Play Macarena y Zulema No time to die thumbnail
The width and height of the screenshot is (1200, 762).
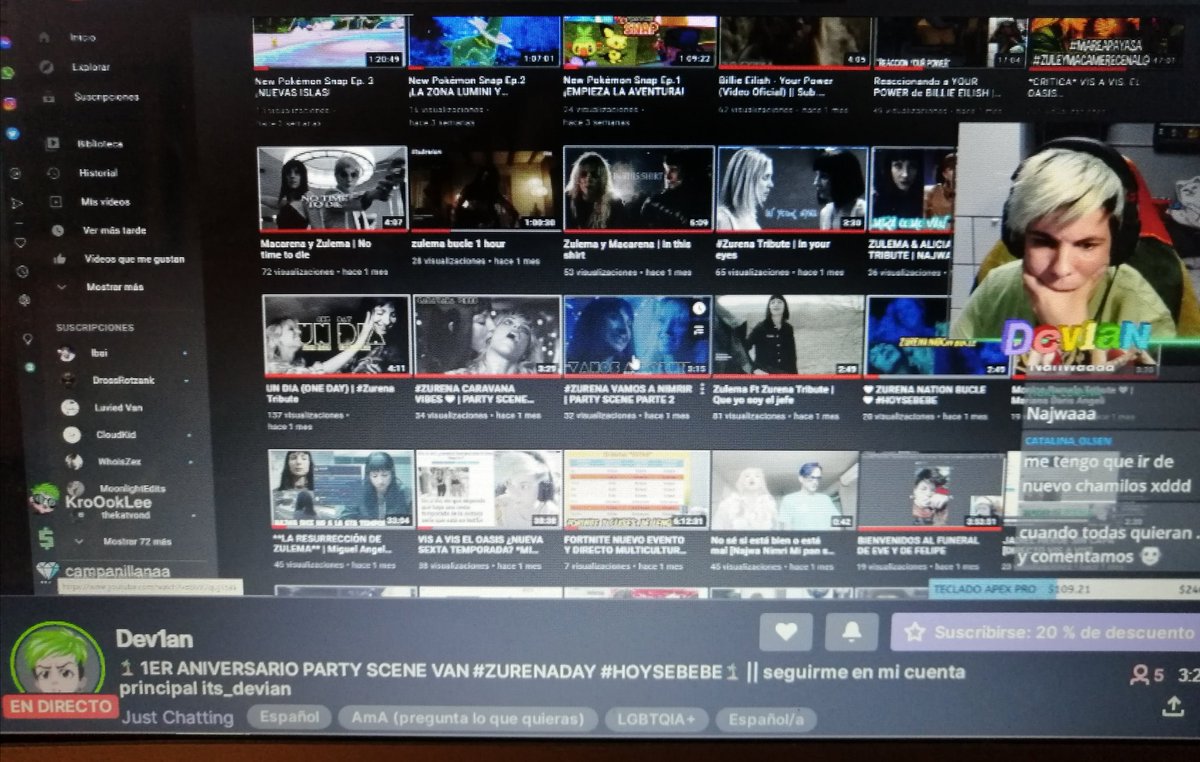332,188
